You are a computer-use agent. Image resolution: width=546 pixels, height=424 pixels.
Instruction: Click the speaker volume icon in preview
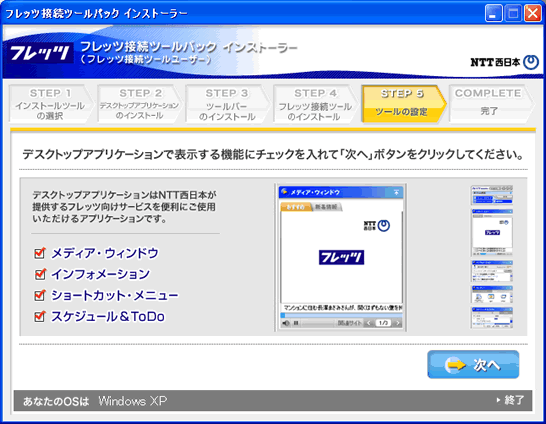(286, 323)
